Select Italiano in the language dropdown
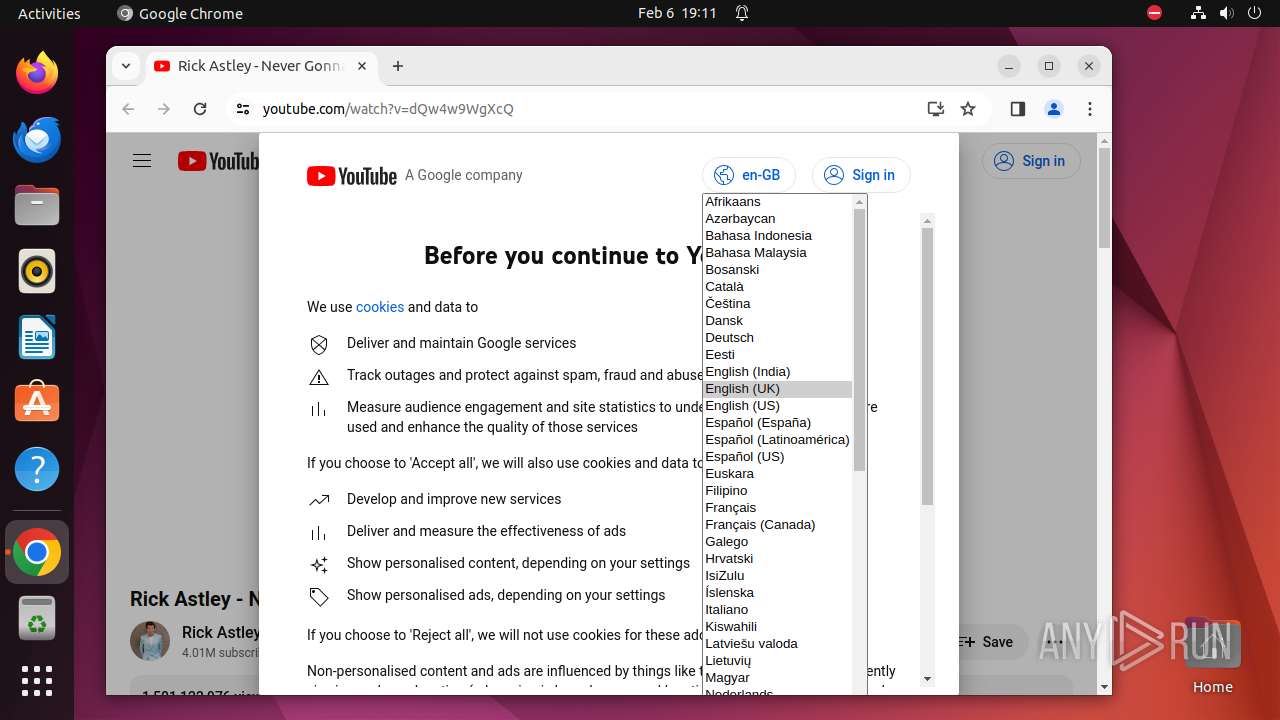This screenshot has height=720, width=1280. tap(778, 610)
